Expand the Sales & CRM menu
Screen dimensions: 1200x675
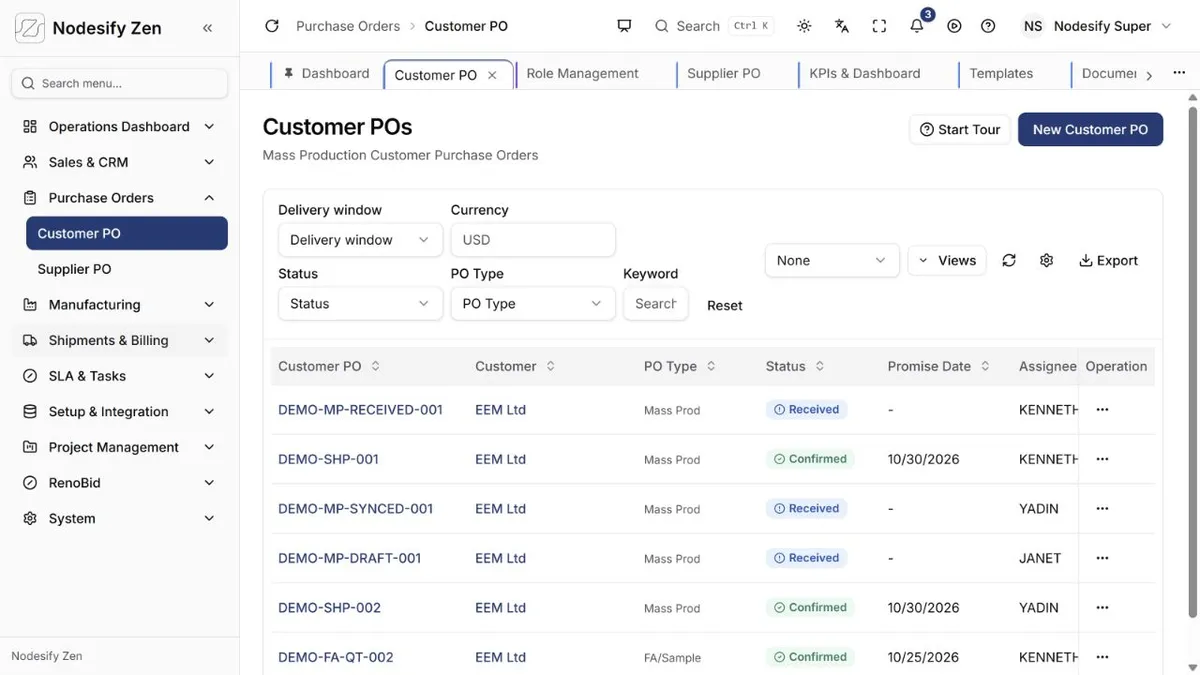coord(119,162)
